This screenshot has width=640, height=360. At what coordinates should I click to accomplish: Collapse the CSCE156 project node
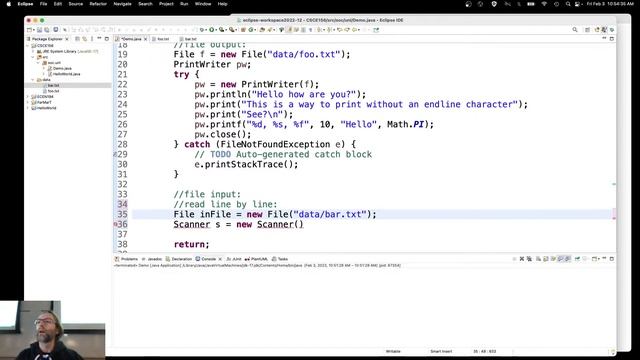pos(28,46)
